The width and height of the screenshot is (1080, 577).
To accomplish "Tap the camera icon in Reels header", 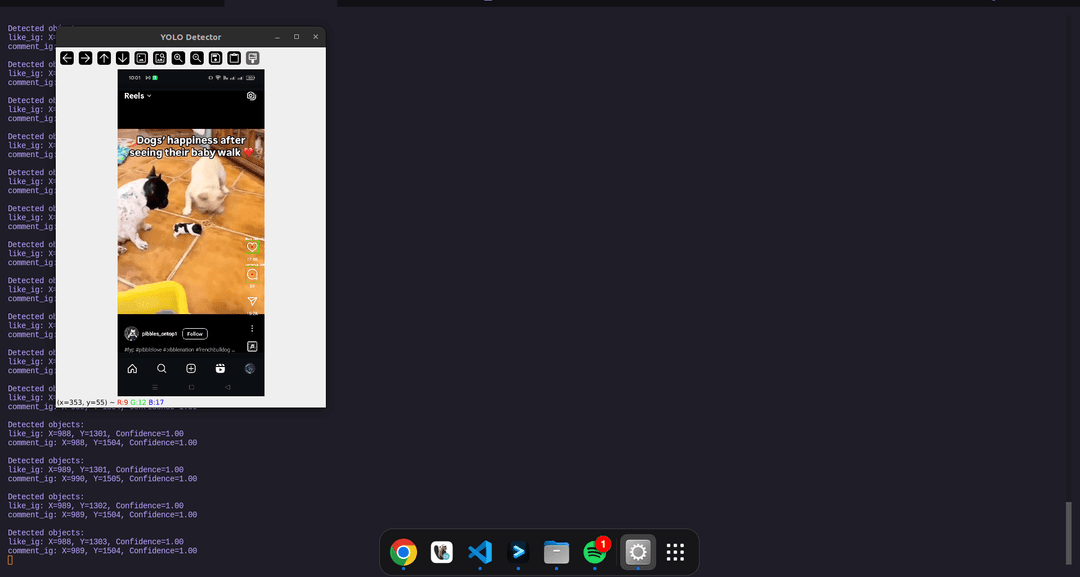I will [251, 96].
